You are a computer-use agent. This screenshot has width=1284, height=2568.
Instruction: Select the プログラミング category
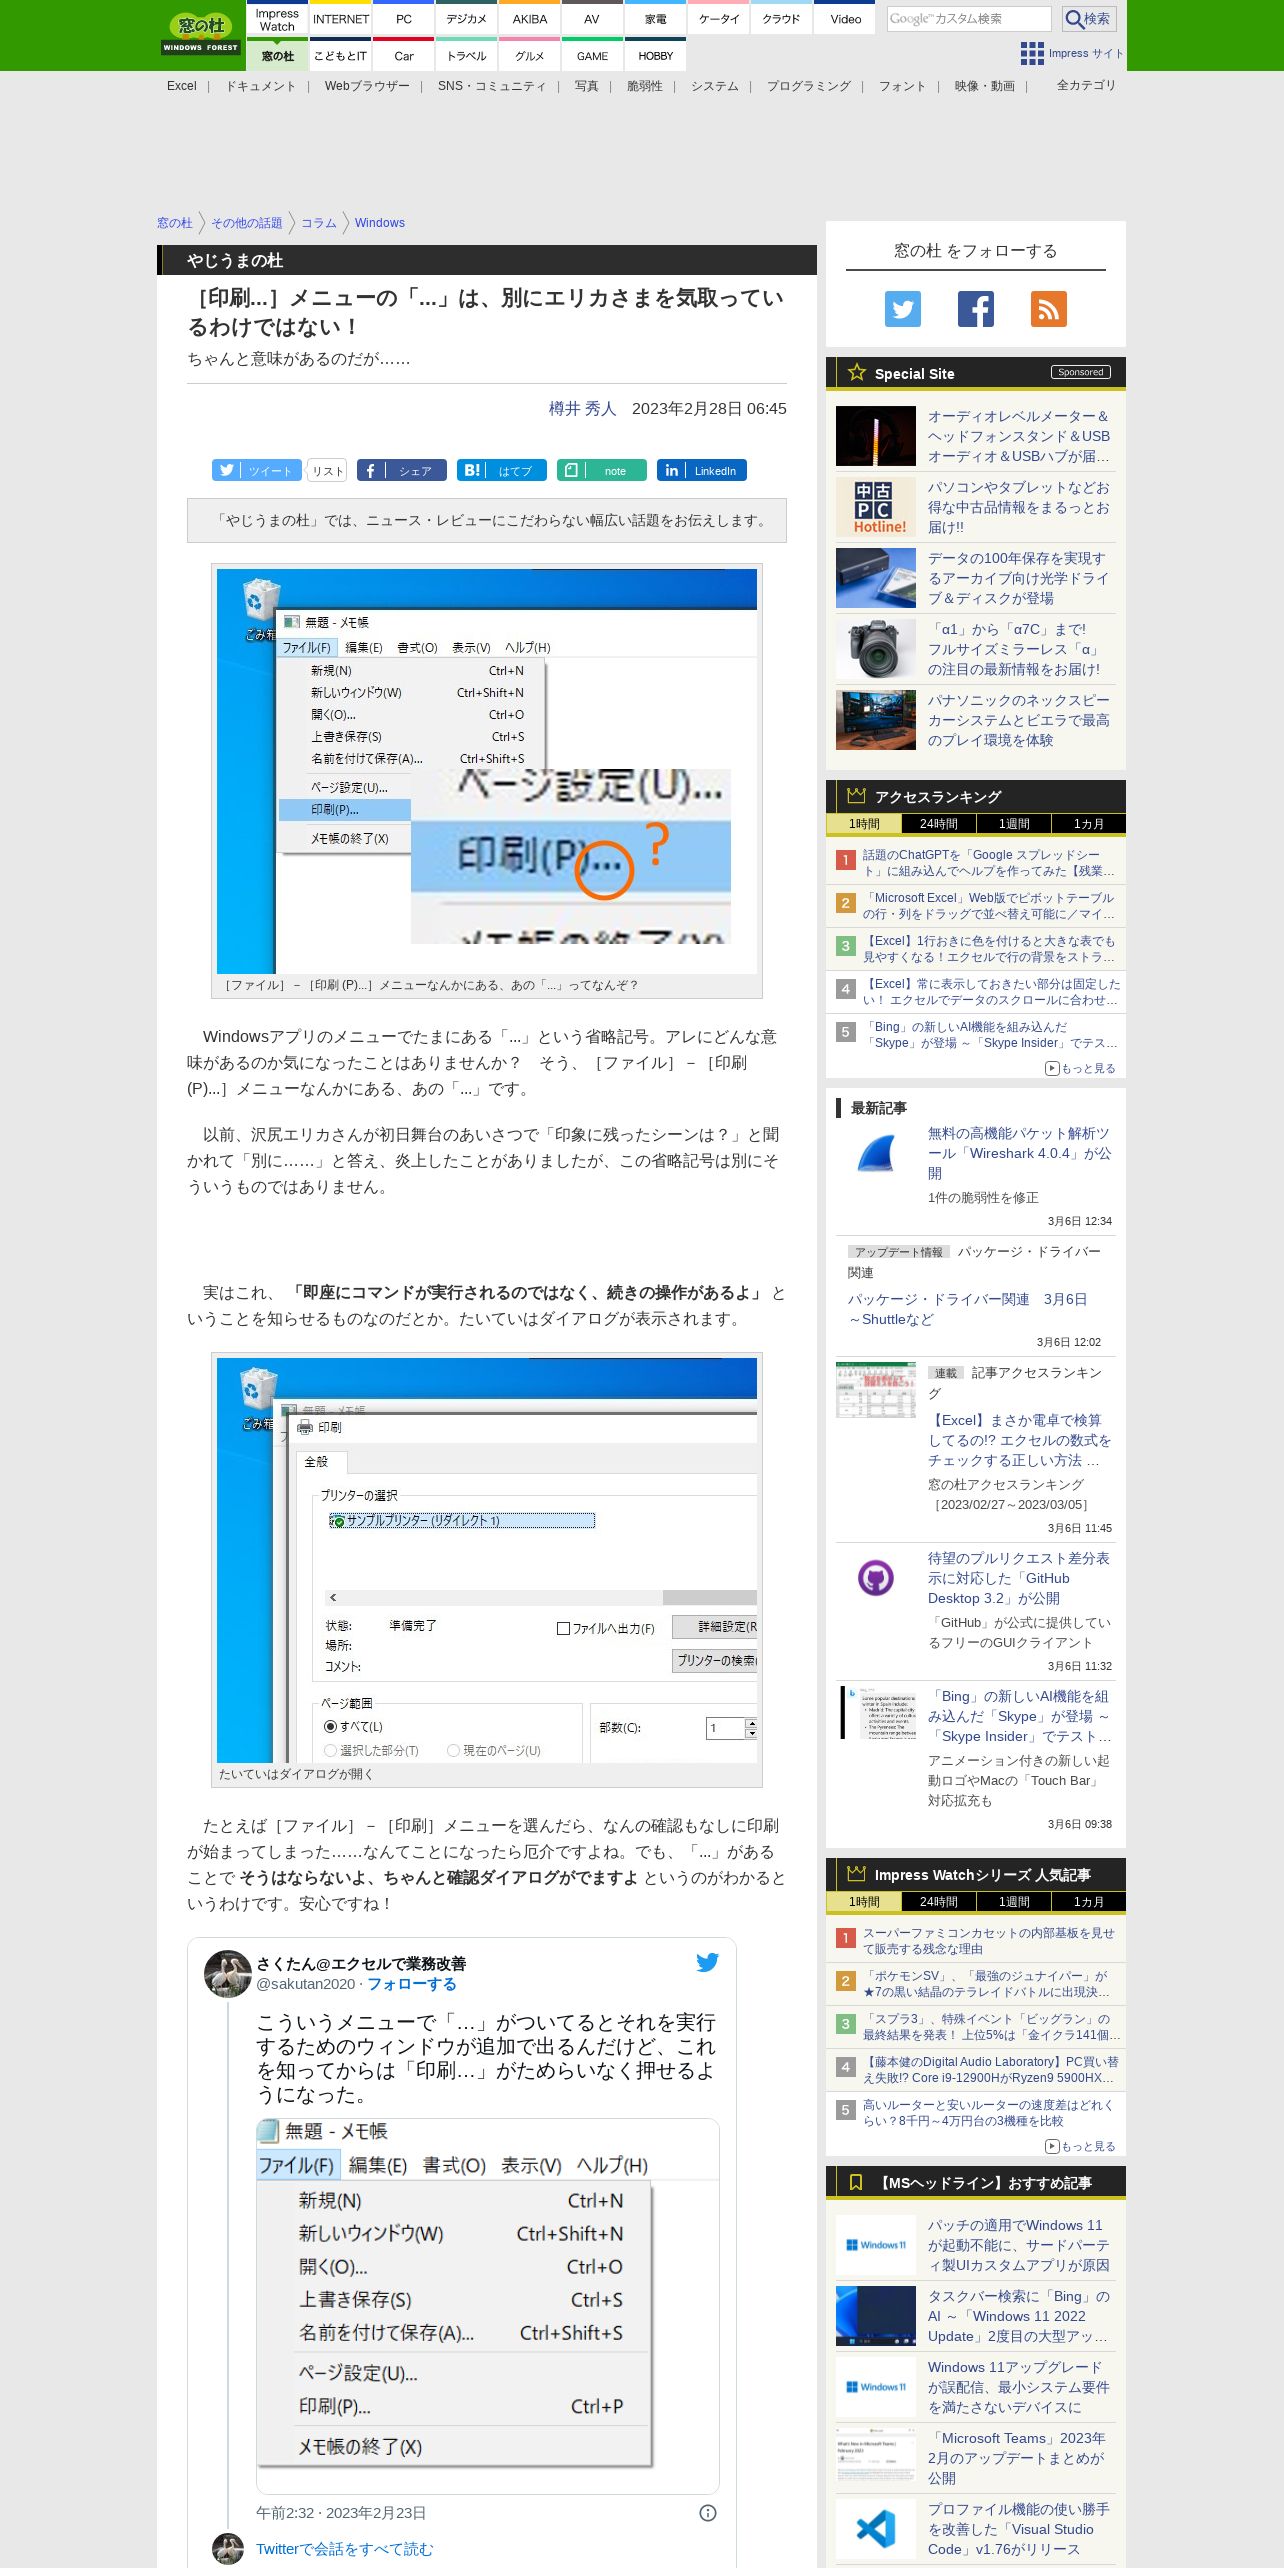(809, 86)
